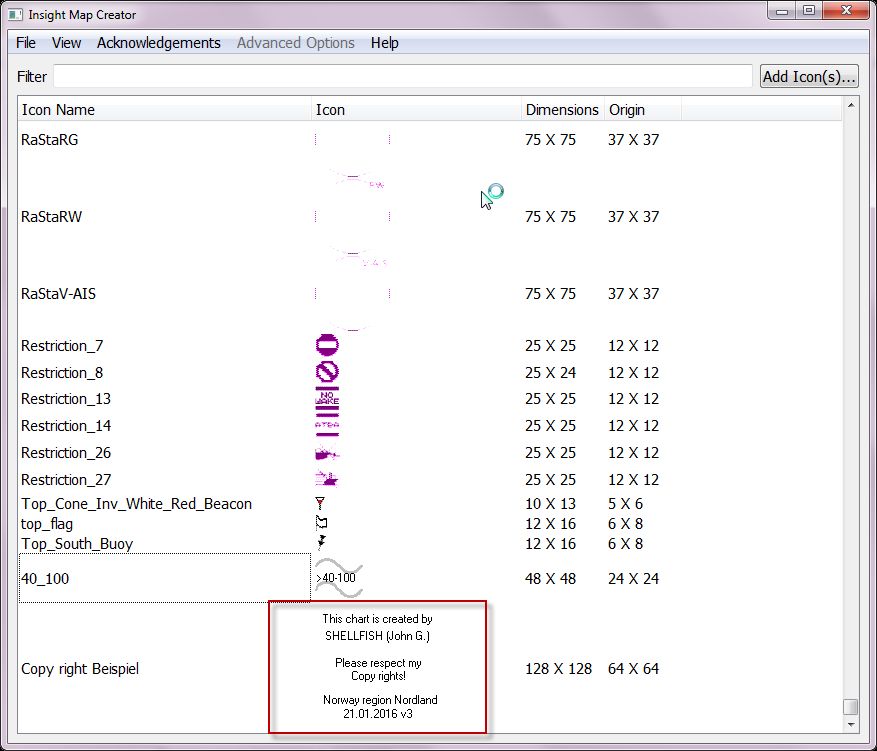The height and width of the screenshot is (751, 877).
Task: Open the View menu
Action: click(66, 43)
